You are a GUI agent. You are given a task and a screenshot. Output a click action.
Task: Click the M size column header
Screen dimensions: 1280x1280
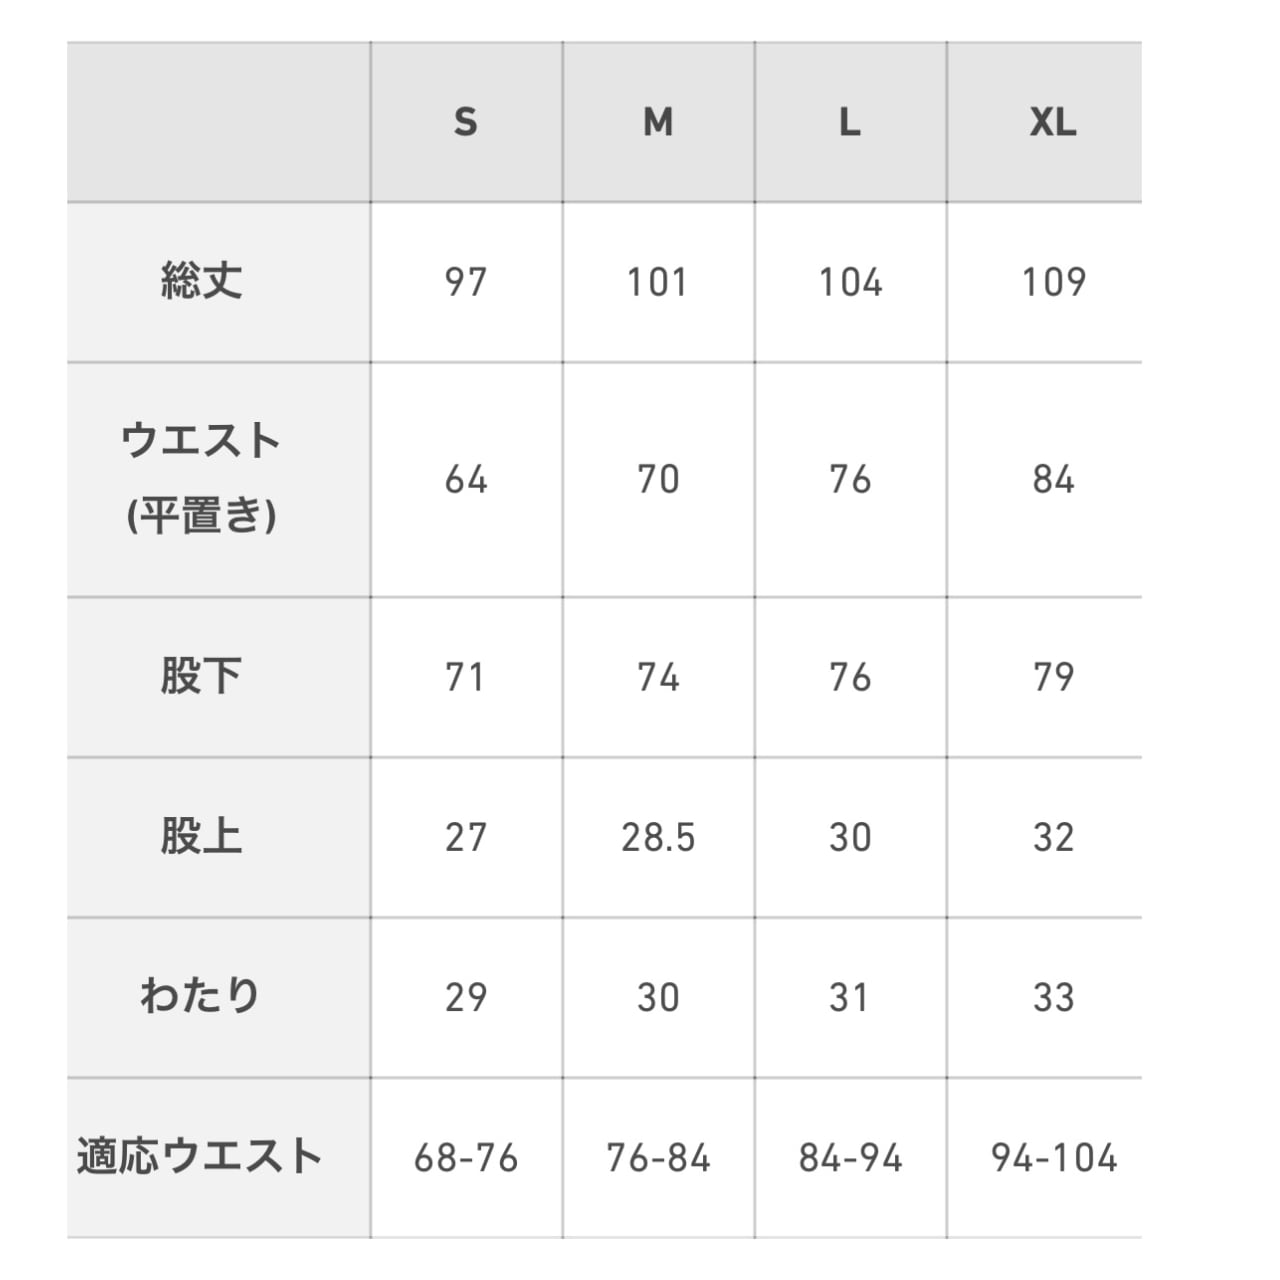tap(658, 122)
